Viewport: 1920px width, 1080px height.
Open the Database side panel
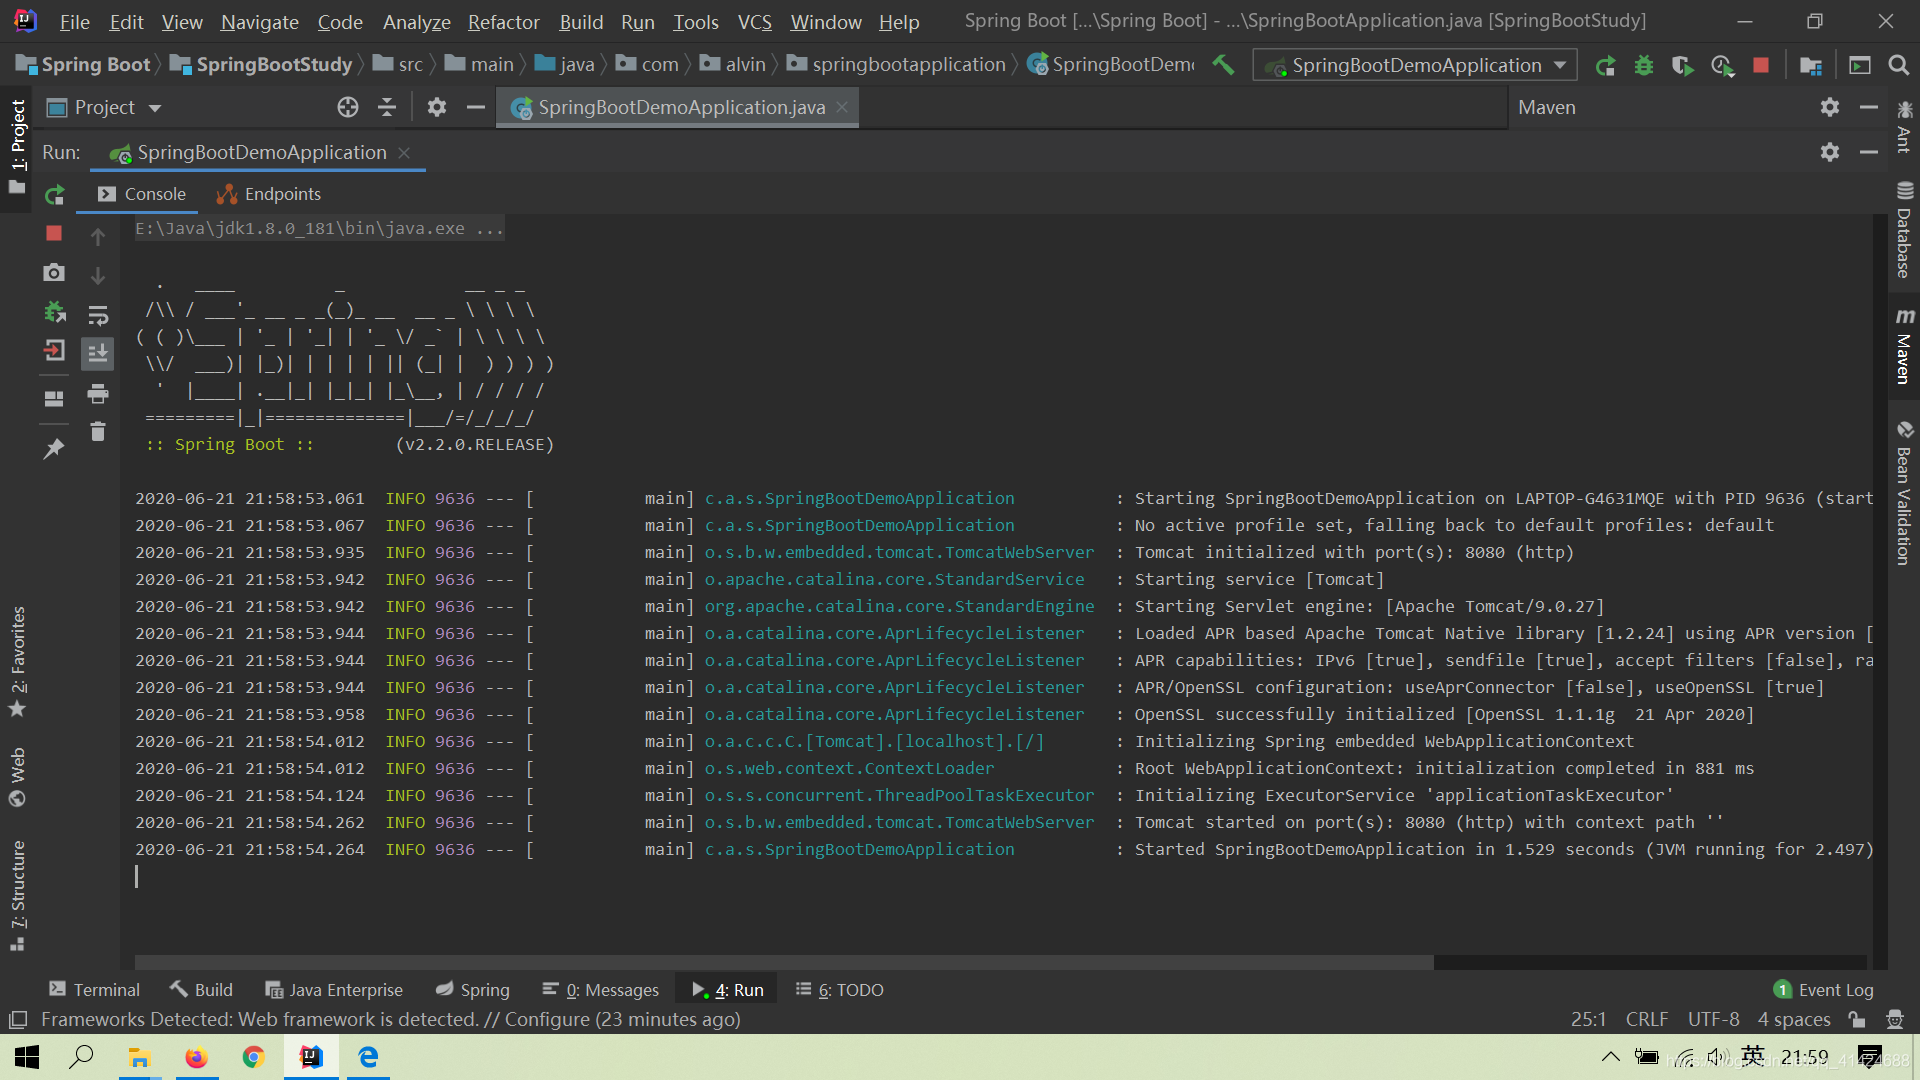[1904, 231]
